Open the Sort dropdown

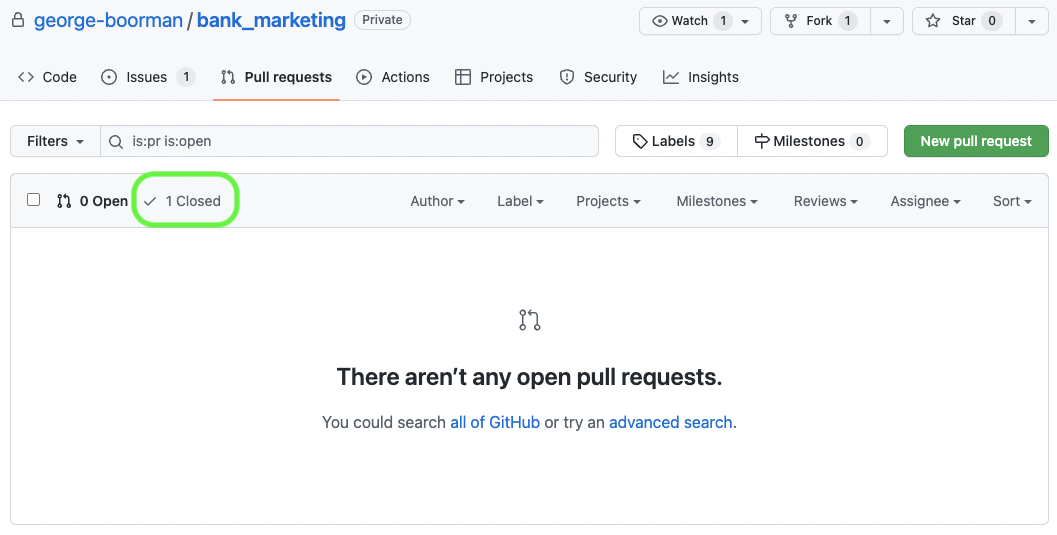pos(1013,201)
